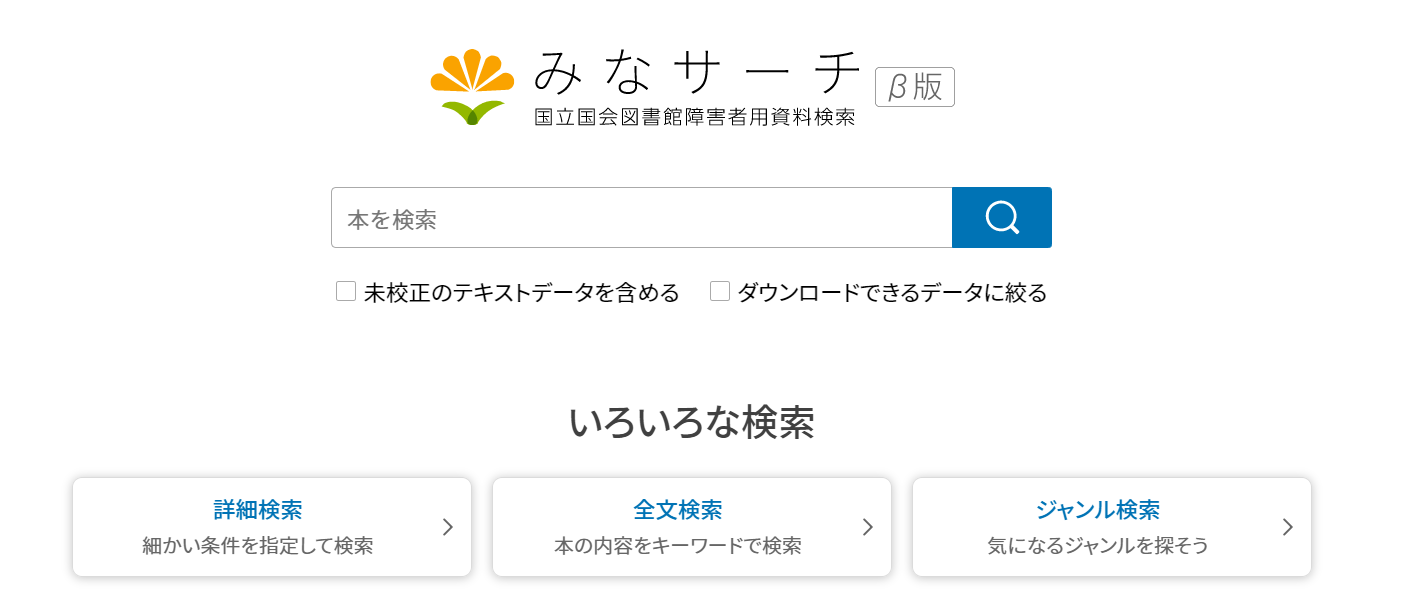The height and width of the screenshot is (615, 1404).
Task: Click the 詳細検索 card for advanced search
Action: click(x=271, y=527)
